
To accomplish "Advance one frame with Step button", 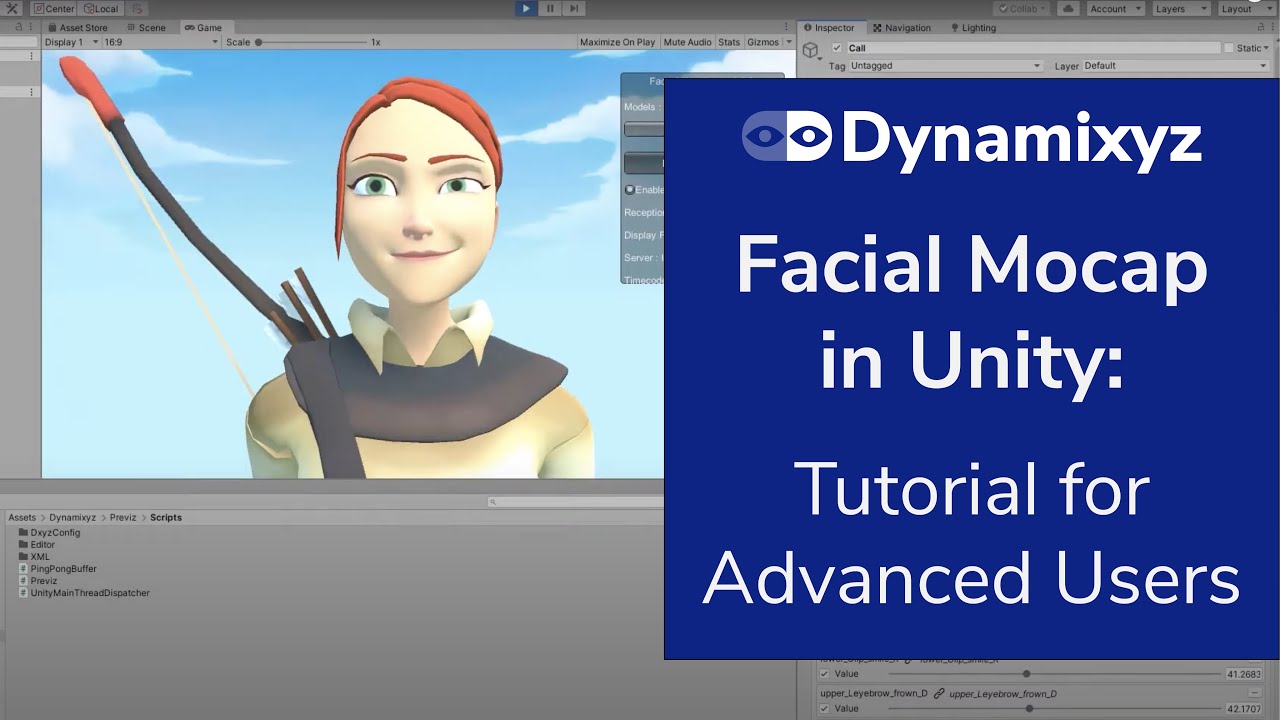I will [x=573, y=8].
